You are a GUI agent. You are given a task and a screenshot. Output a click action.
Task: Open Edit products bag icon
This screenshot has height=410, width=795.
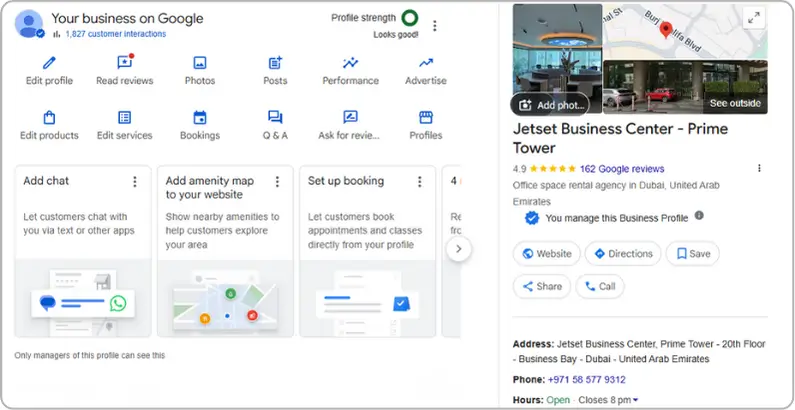point(49,118)
